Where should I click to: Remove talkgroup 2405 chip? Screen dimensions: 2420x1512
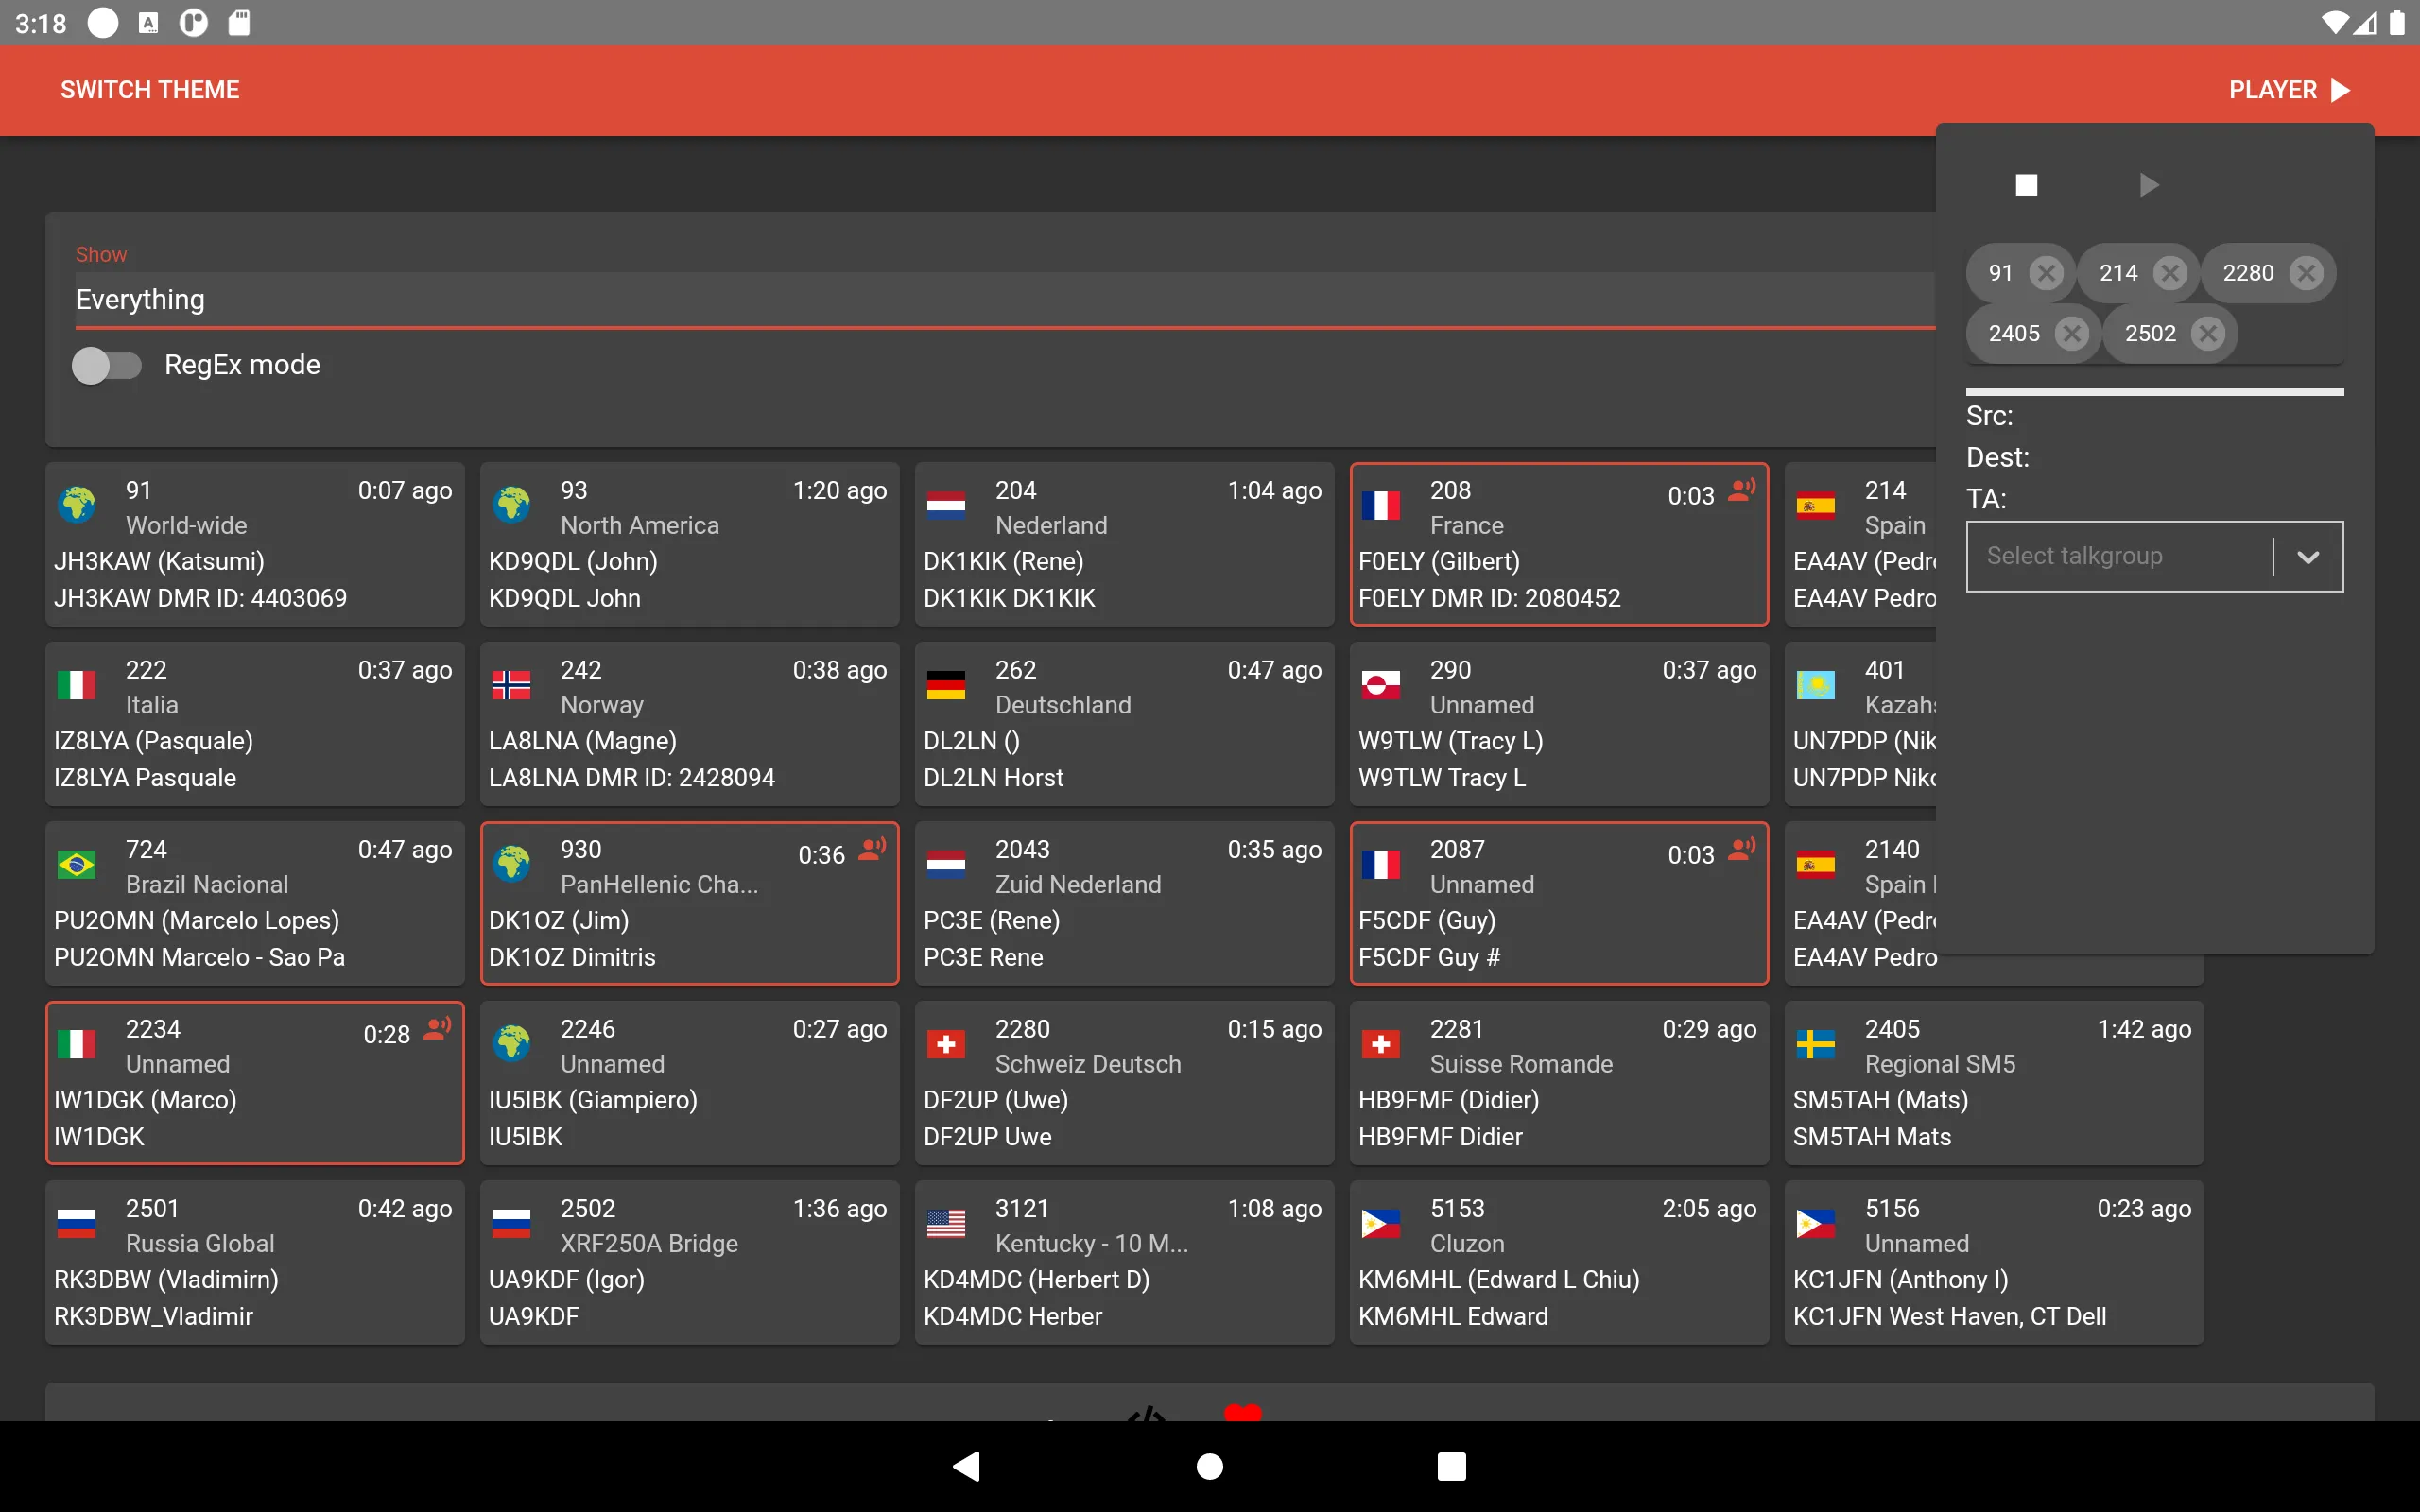[x=2072, y=333]
